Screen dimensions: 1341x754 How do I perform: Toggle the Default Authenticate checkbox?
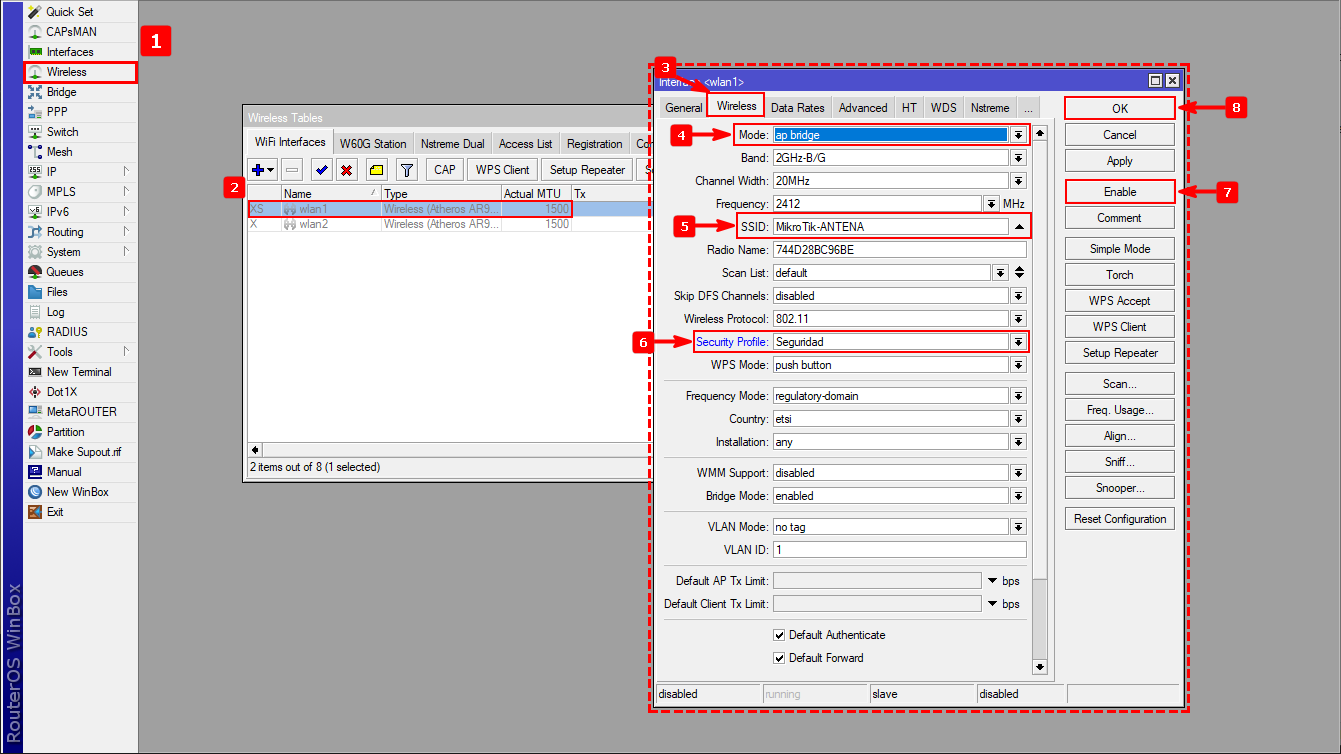779,635
